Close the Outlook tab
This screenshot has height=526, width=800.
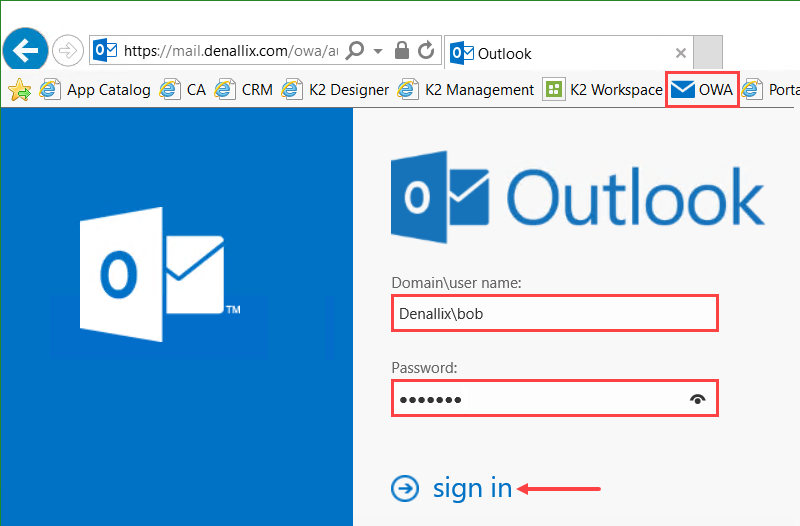(x=681, y=53)
